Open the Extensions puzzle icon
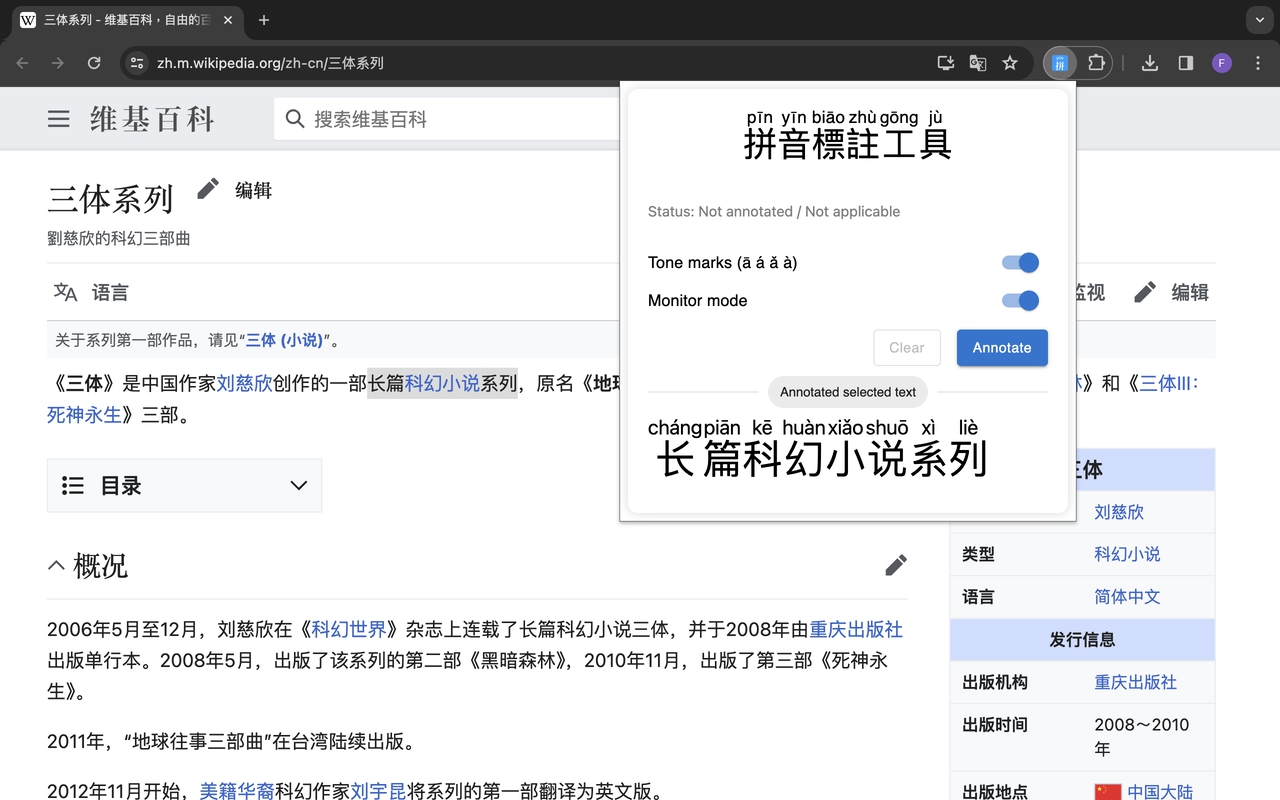The image size is (1280, 800). click(1096, 62)
